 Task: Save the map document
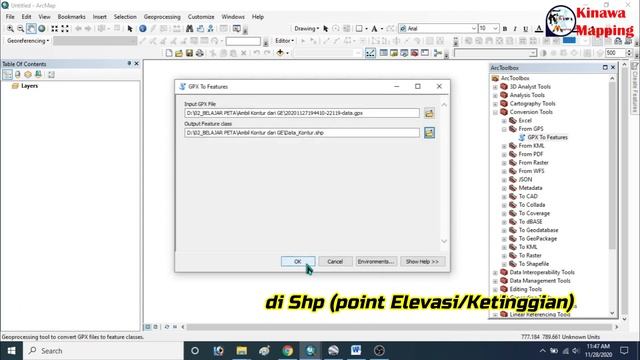(189, 53)
